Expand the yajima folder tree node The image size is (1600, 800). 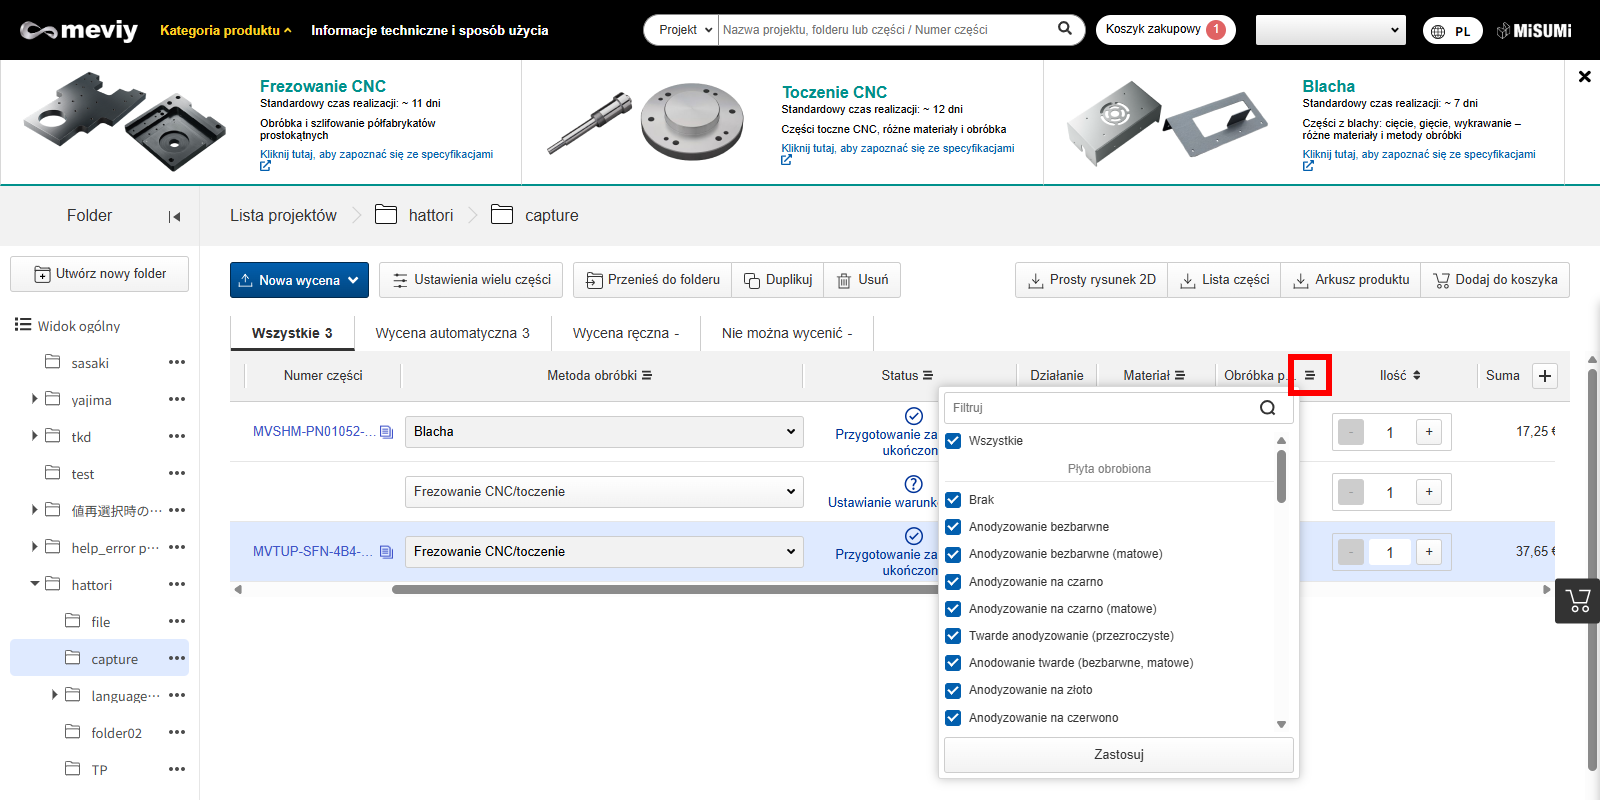(x=35, y=399)
